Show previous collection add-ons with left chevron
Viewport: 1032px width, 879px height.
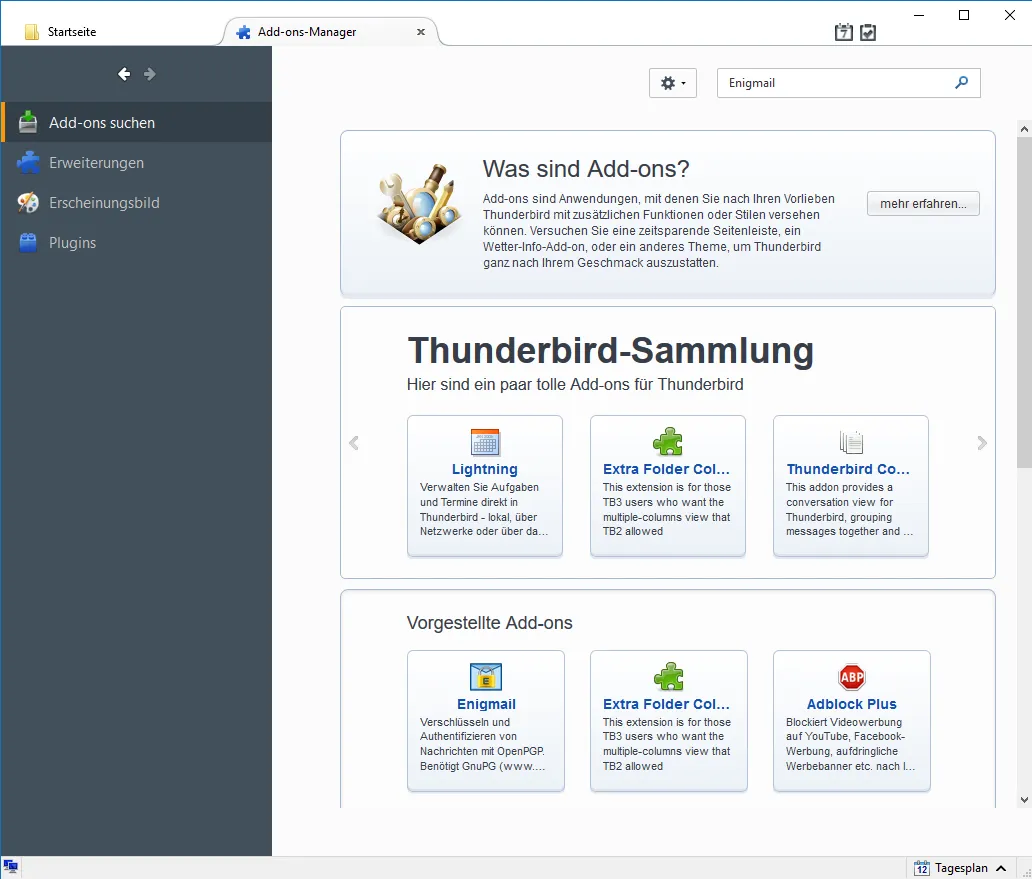pyautogui.click(x=354, y=443)
